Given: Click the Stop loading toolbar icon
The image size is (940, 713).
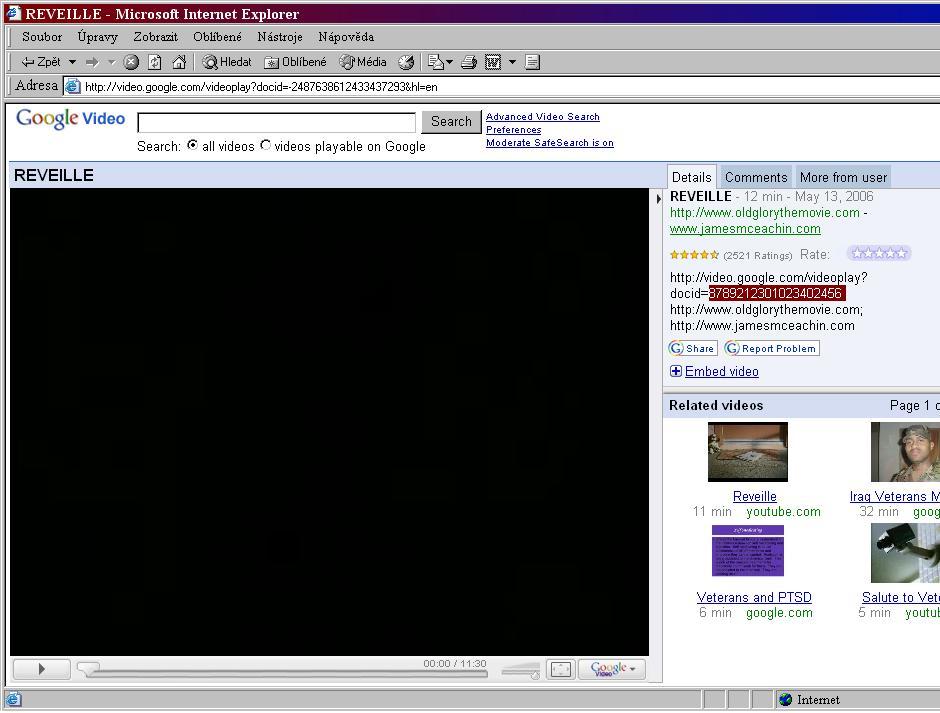Looking at the screenshot, I should (x=131, y=62).
